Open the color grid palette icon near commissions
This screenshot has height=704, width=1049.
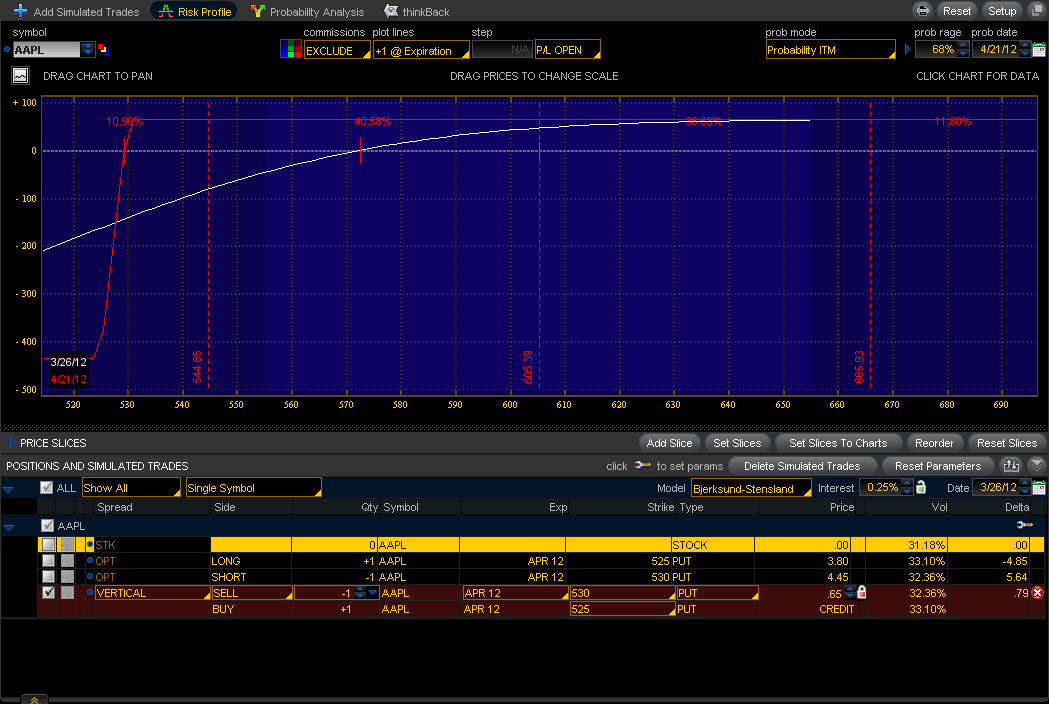[291, 50]
